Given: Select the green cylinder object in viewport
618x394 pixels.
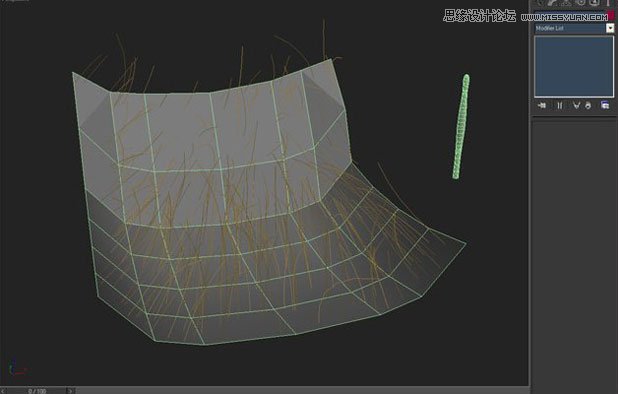Looking at the screenshot, I should coord(461,126).
